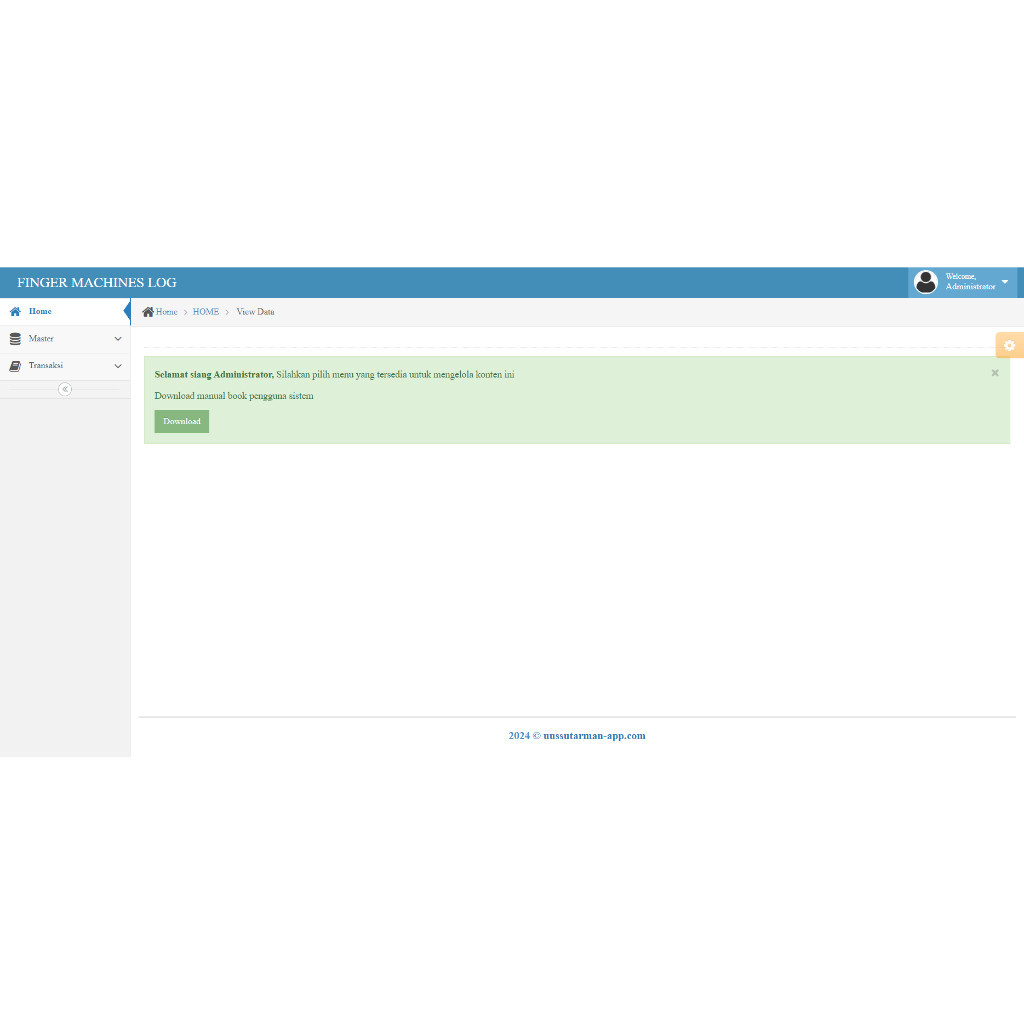The height and width of the screenshot is (1024, 1024).
Task: Click the Transaksi book icon
Action: pos(15,366)
